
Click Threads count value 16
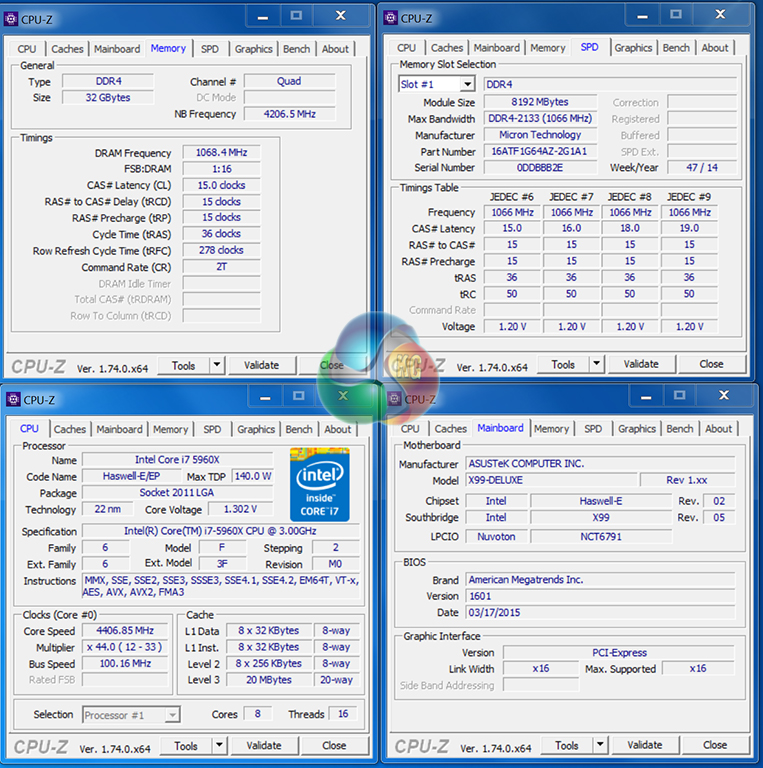(x=343, y=714)
